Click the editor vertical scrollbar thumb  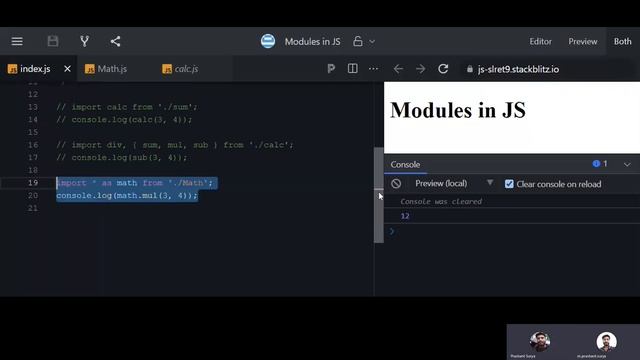pyautogui.click(x=379, y=195)
